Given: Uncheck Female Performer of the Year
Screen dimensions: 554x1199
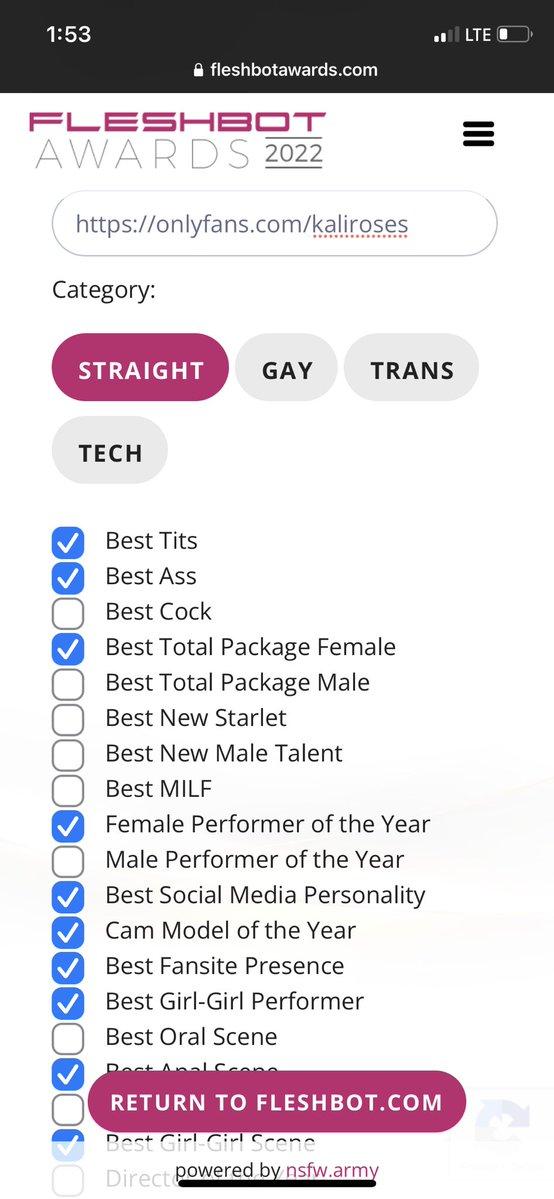Looking at the screenshot, I should (68, 824).
